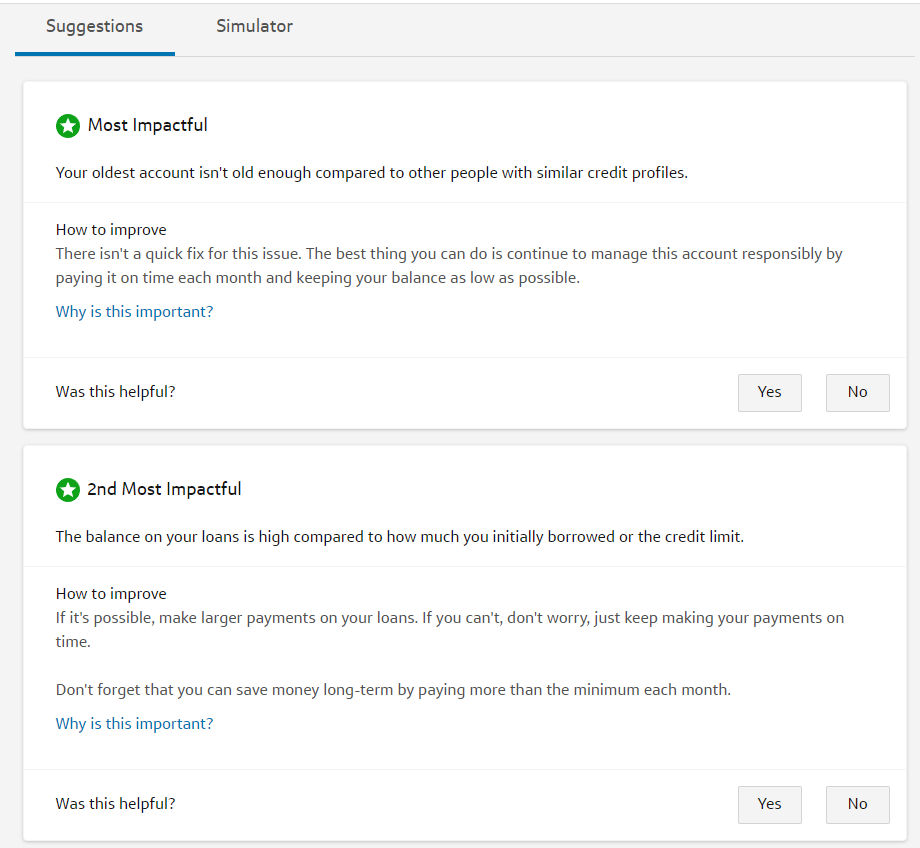The height and width of the screenshot is (848, 920).
Task: Click the green star beside Most Impactful
Action: (67, 126)
